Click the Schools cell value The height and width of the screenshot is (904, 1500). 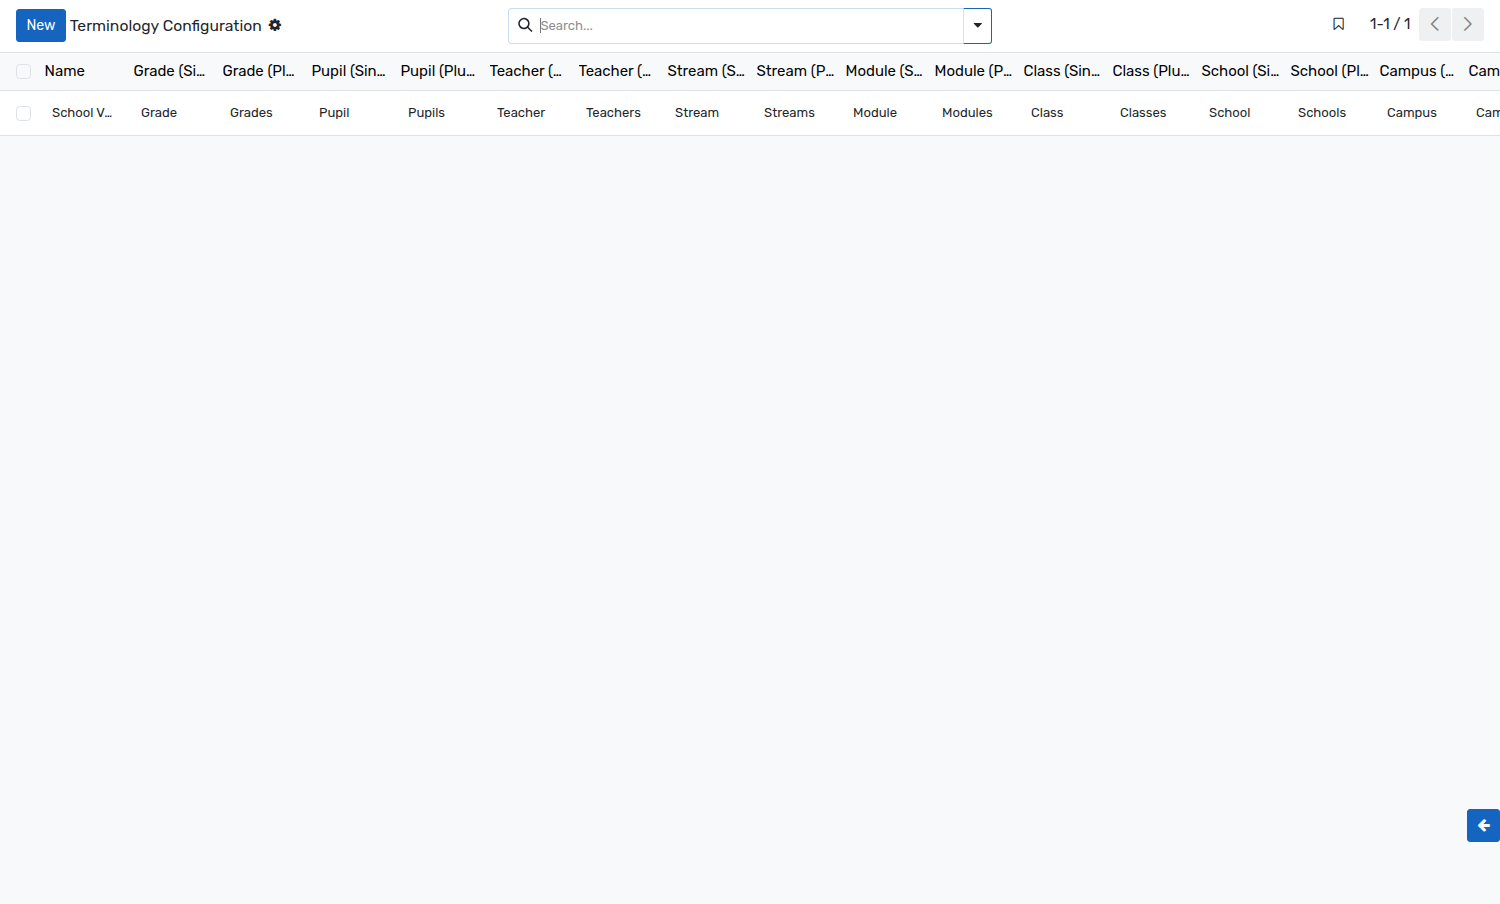click(1322, 113)
